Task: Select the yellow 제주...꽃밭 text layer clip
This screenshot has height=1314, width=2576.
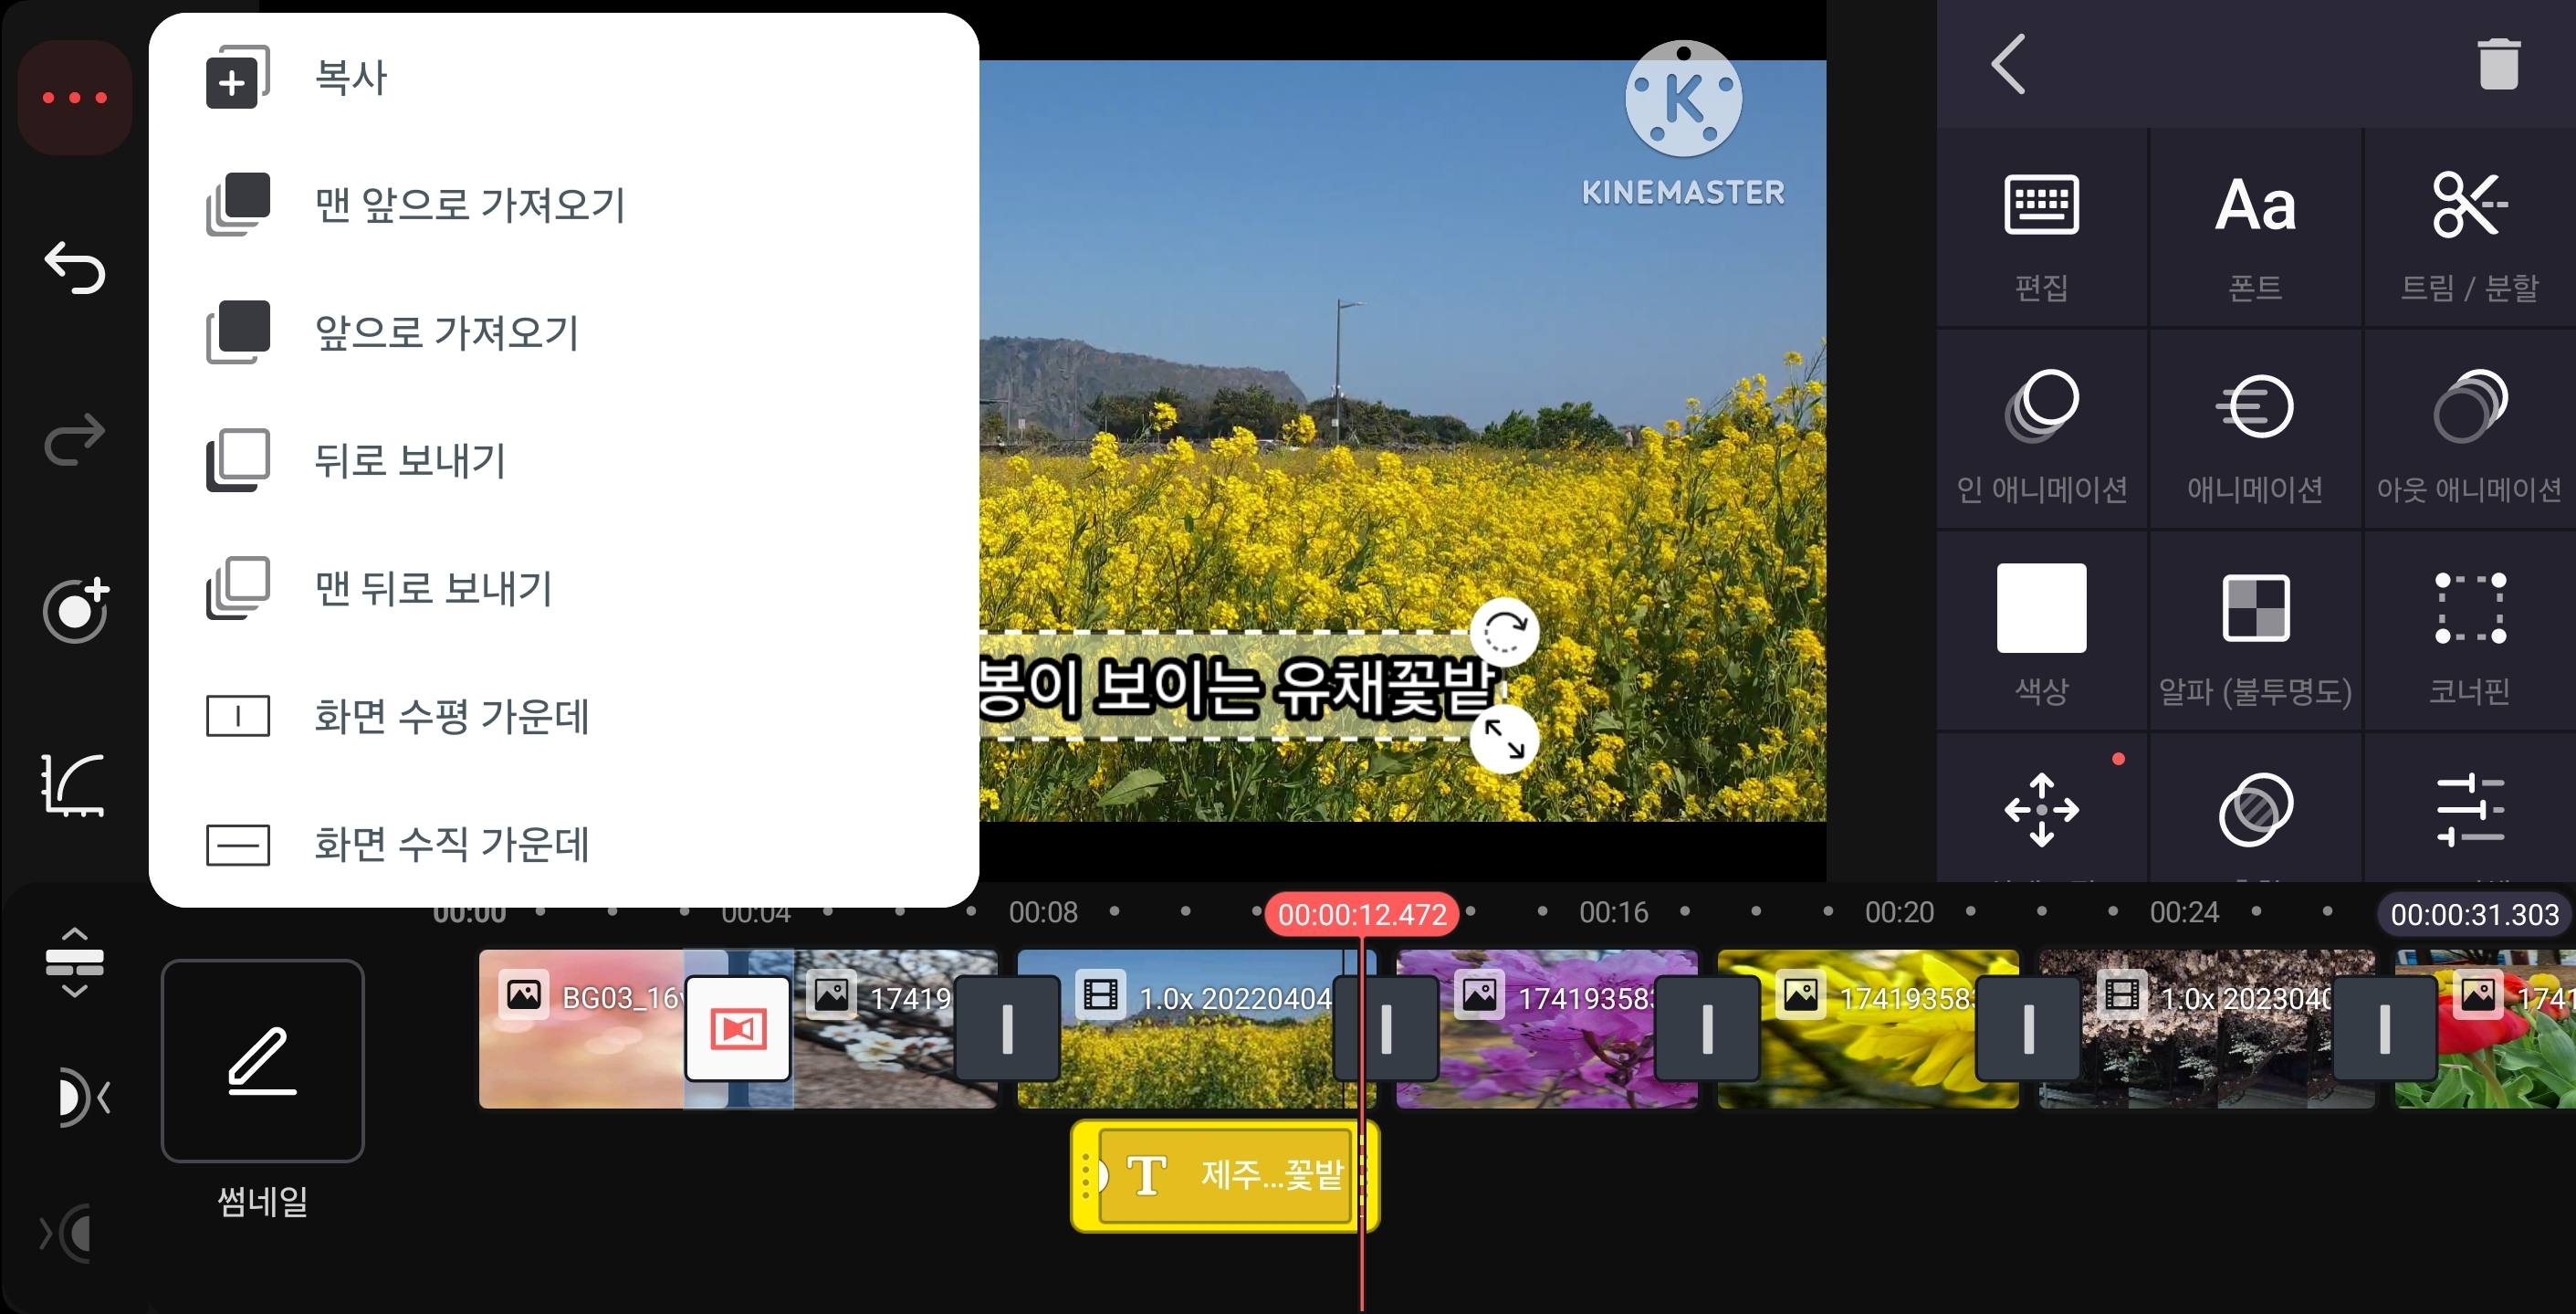Action: (x=1225, y=1176)
